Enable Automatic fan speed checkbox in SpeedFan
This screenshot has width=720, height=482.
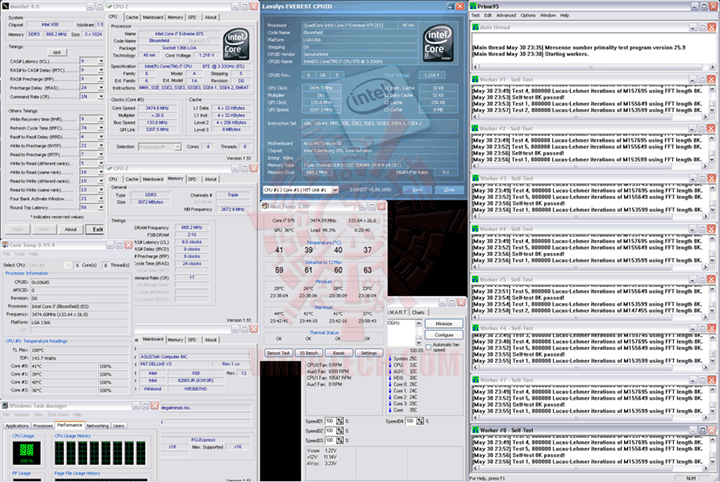(x=428, y=347)
